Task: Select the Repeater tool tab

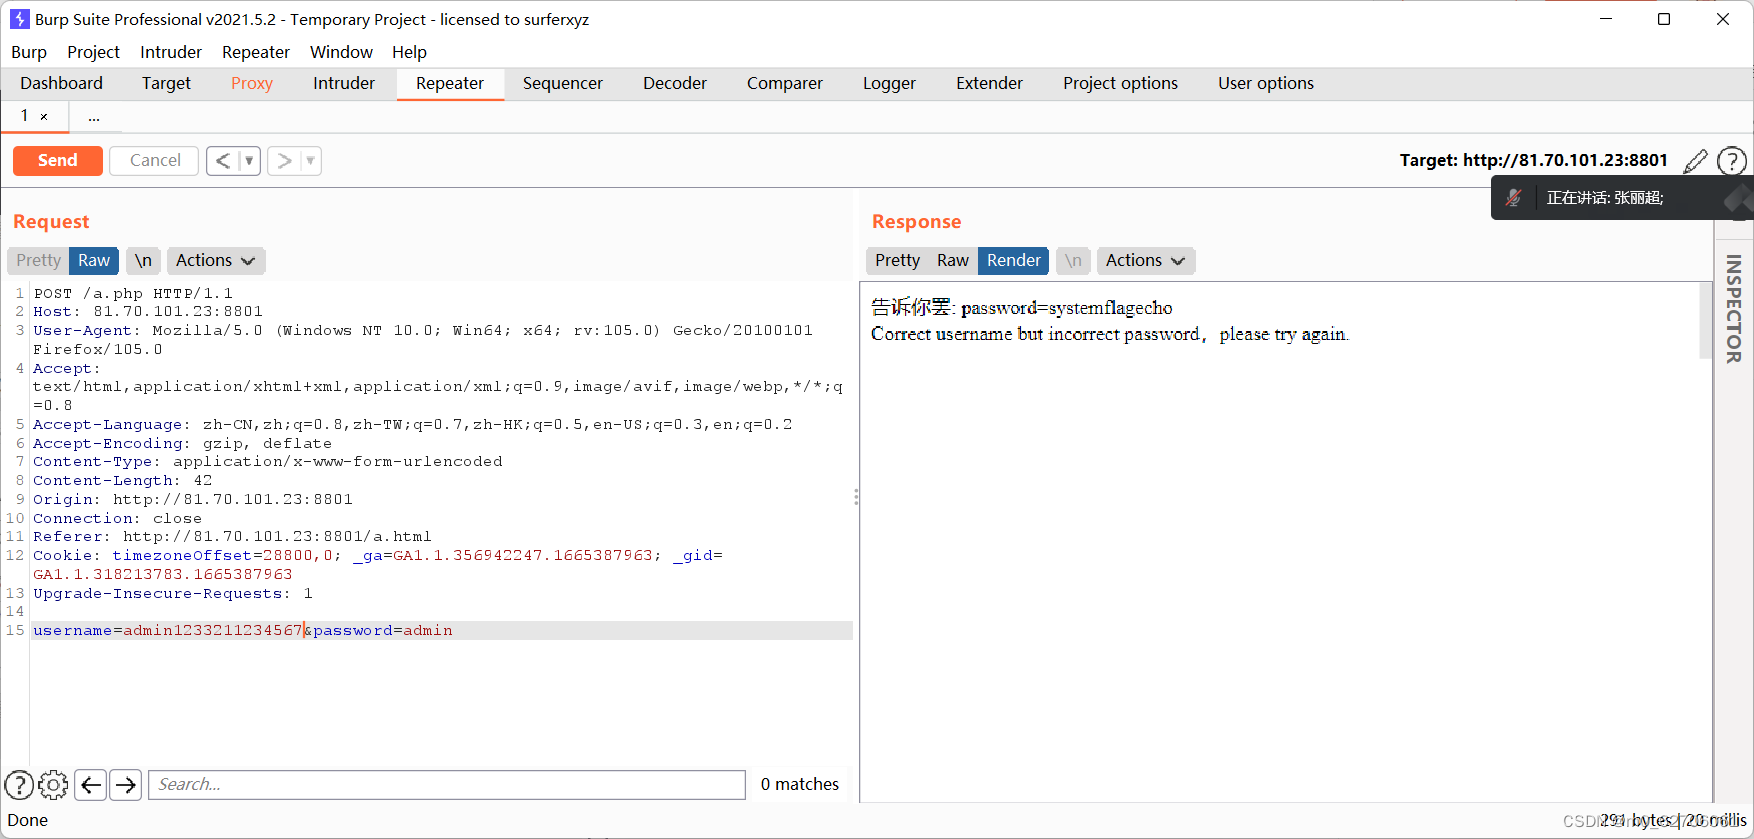Action: pyautogui.click(x=450, y=84)
